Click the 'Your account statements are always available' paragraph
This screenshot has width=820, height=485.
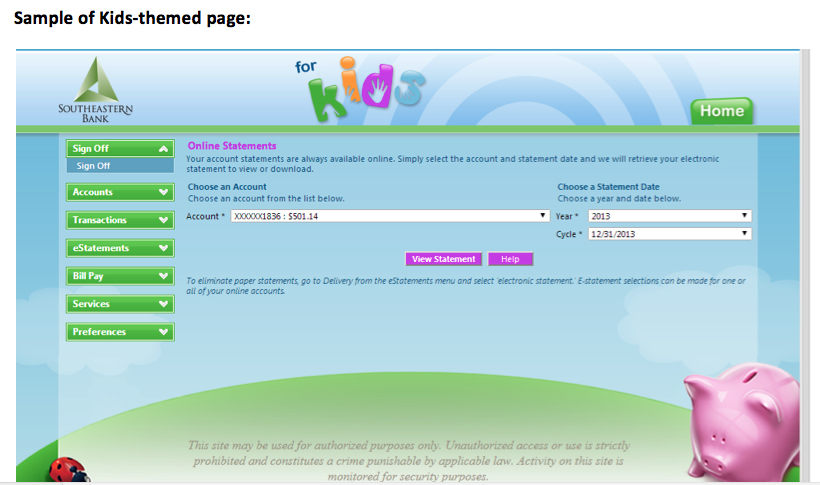(x=453, y=164)
